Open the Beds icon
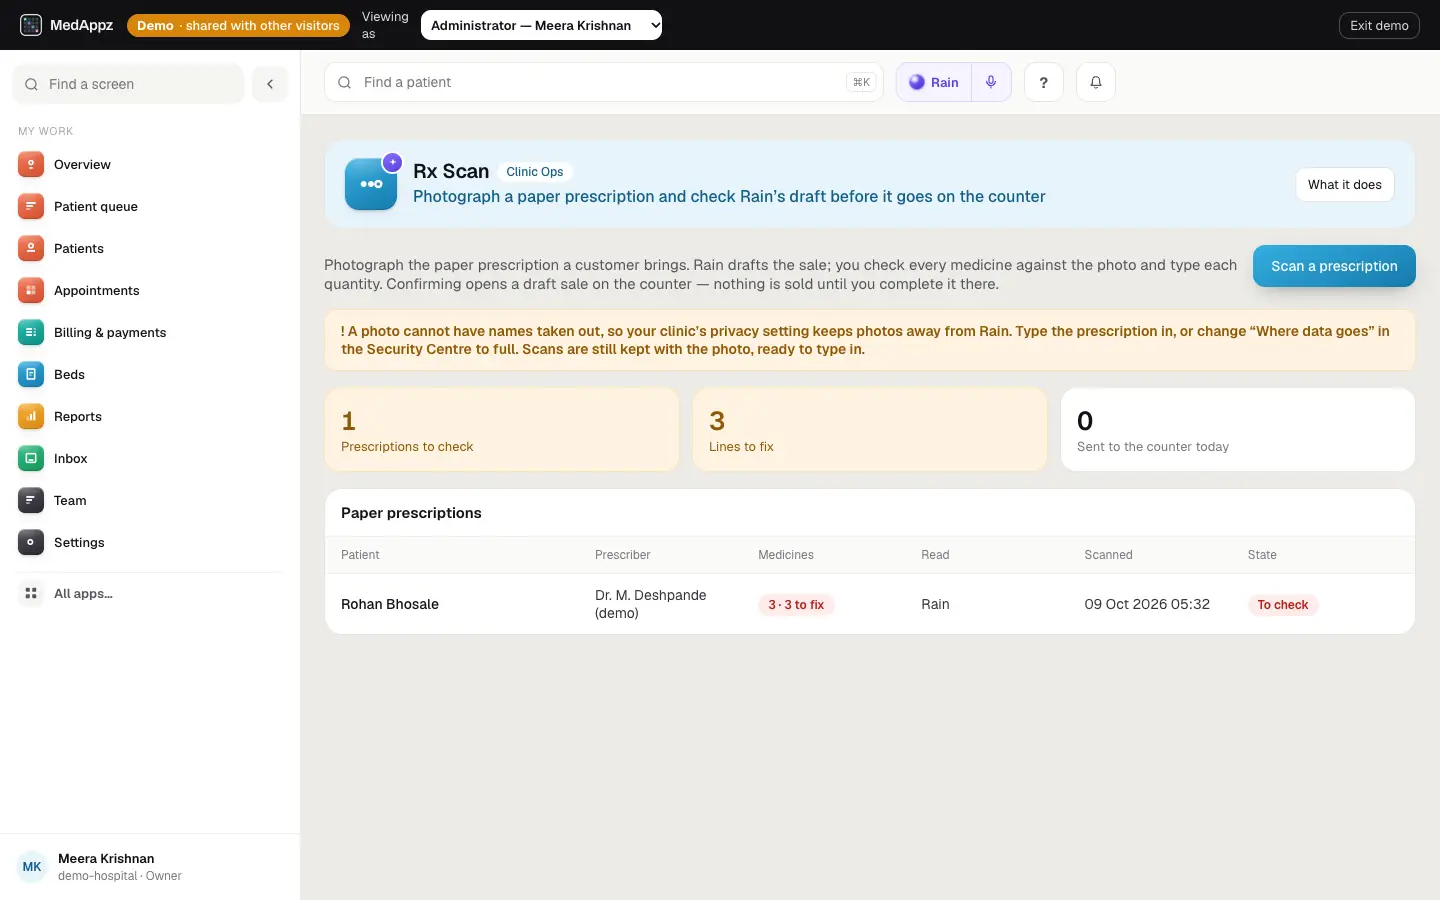This screenshot has width=1440, height=900. [x=31, y=375]
